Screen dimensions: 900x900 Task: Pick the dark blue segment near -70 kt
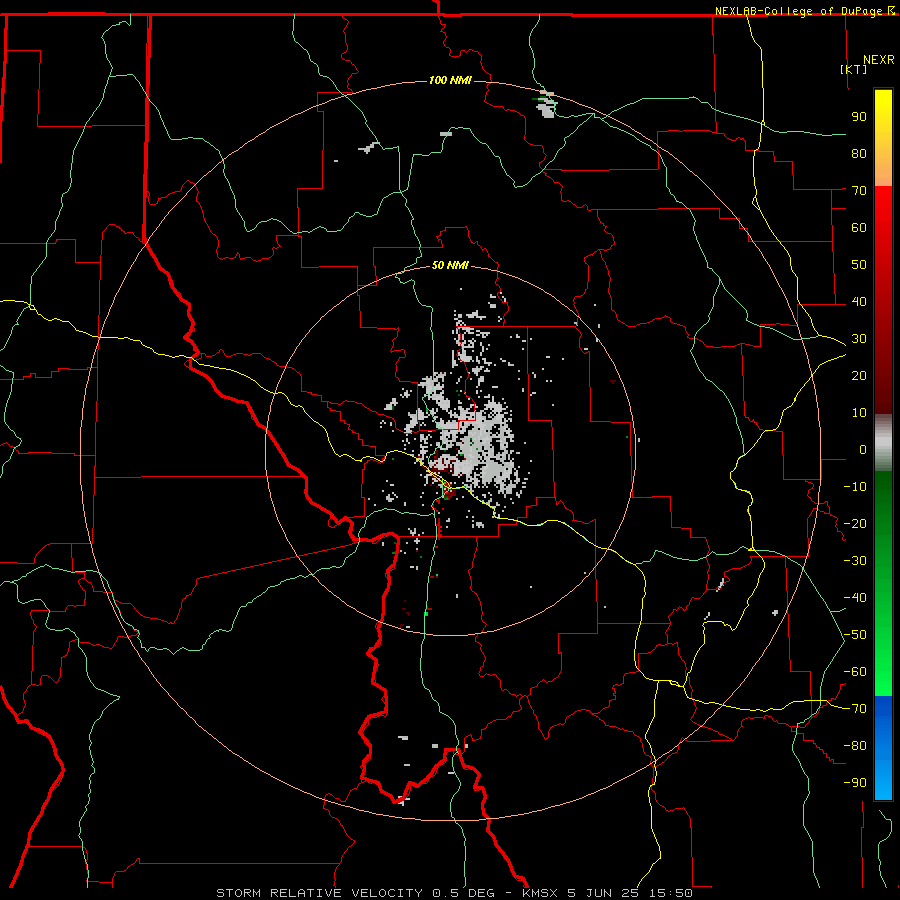coord(883,709)
